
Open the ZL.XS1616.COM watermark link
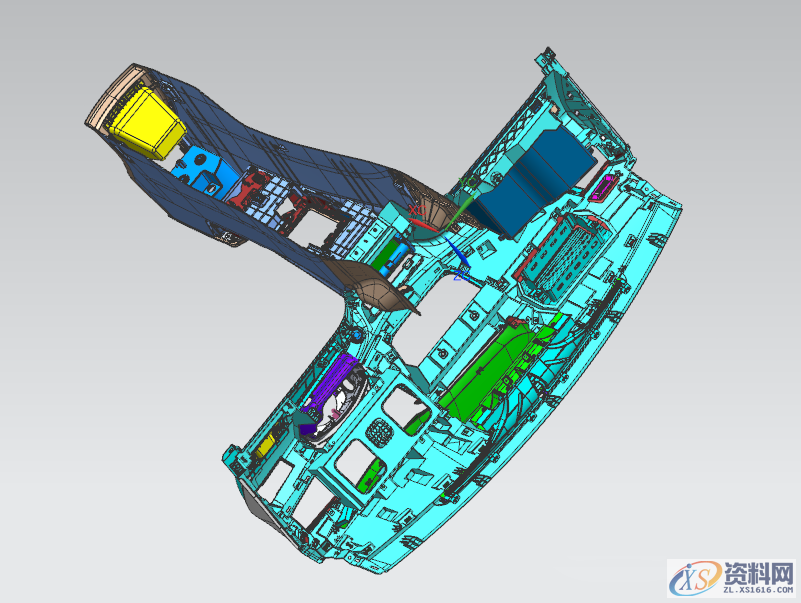point(752,591)
